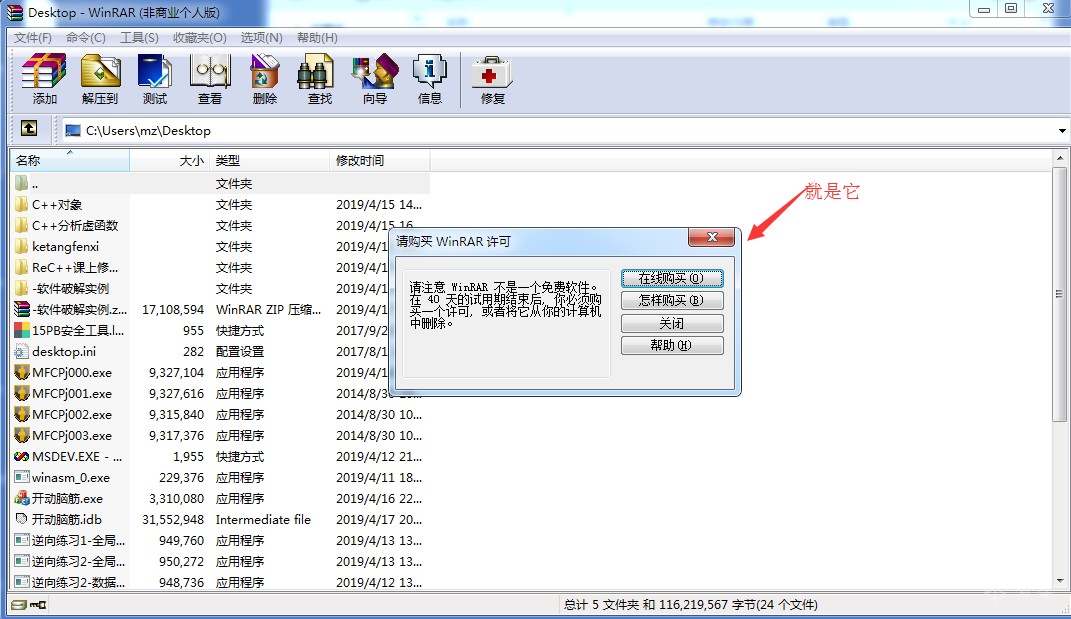The width and height of the screenshot is (1071, 619).
Task: Open the 选项(N) menu
Action: (x=262, y=38)
